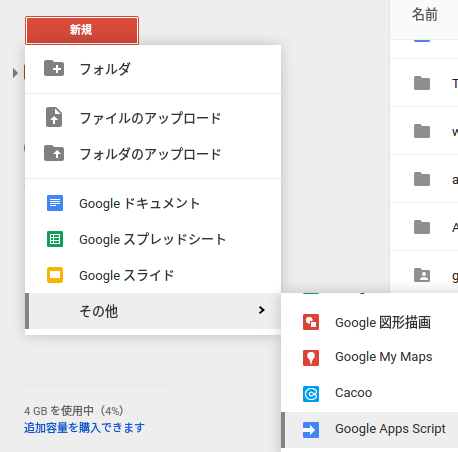Image resolution: width=458 pixels, height=452 pixels.
Task: Open the 追加容量を購入できます link
Action: [x=84, y=428]
